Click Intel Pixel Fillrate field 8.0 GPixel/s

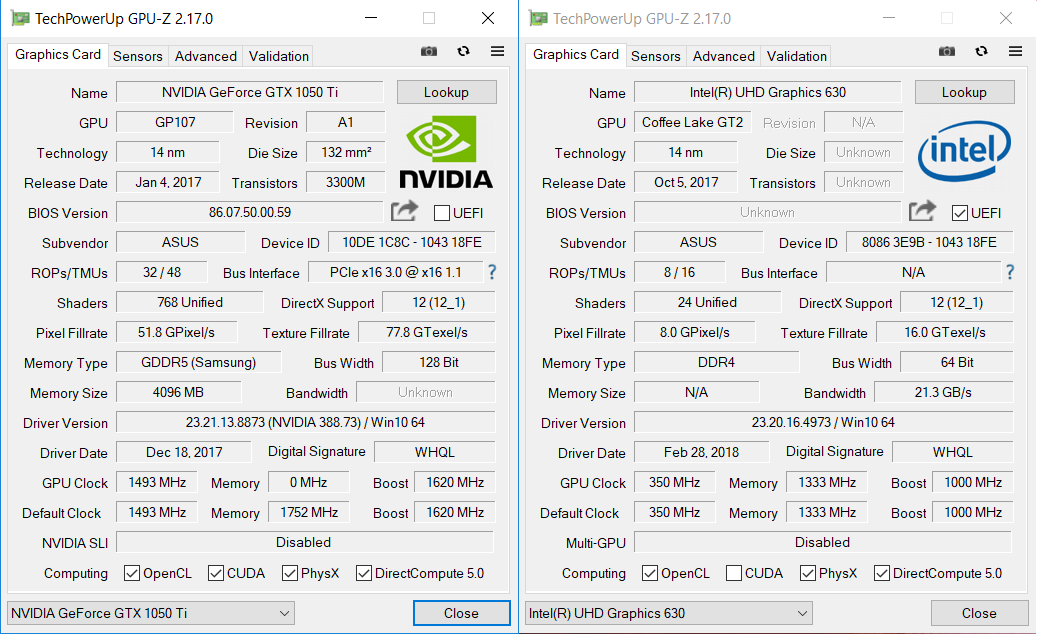pyautogui.click(x=694, y=332)
